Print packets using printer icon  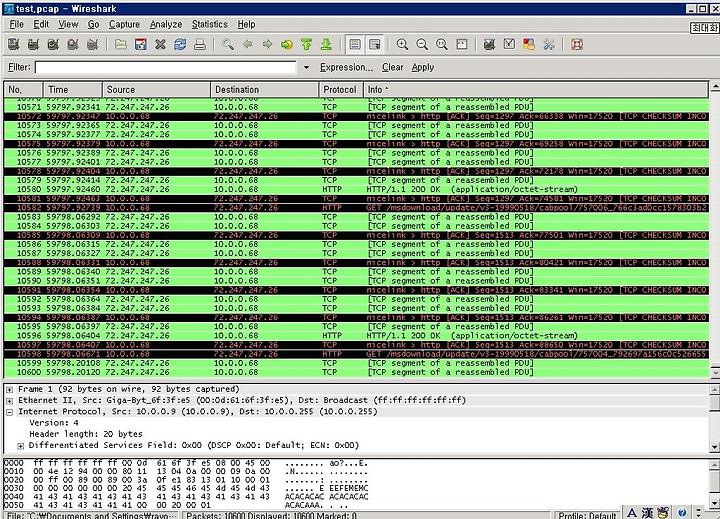[x=200, y=45]
